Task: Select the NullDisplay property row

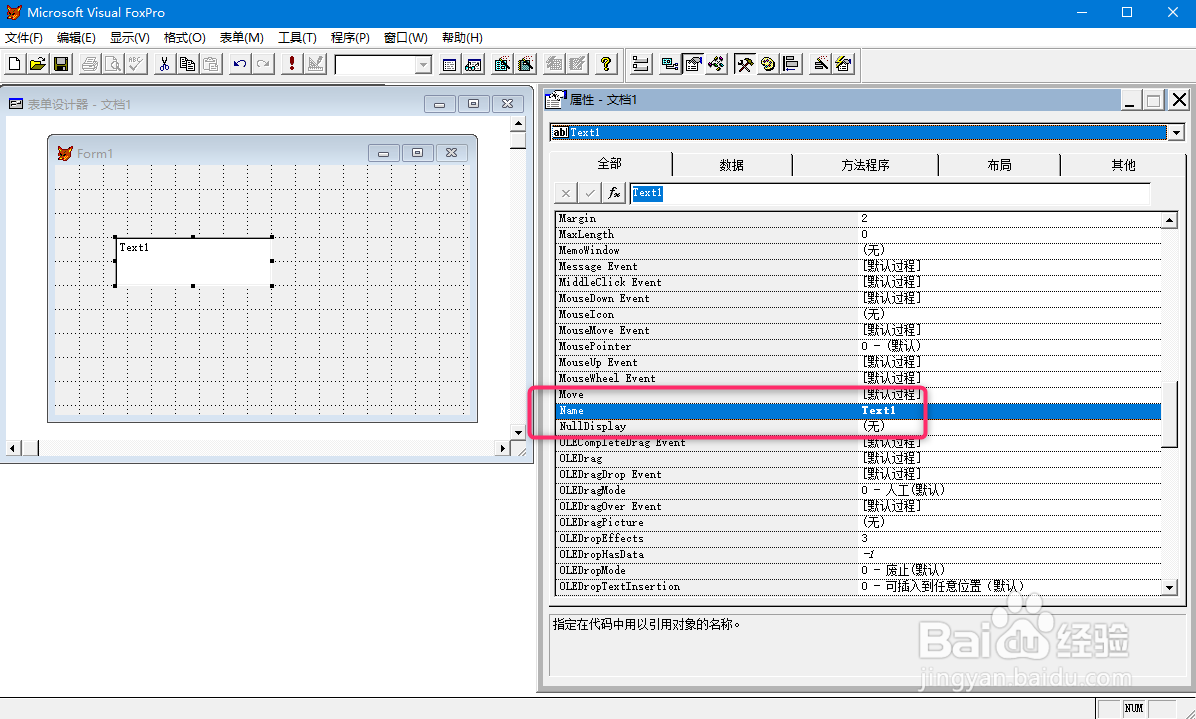Action: tap(859, 427)
